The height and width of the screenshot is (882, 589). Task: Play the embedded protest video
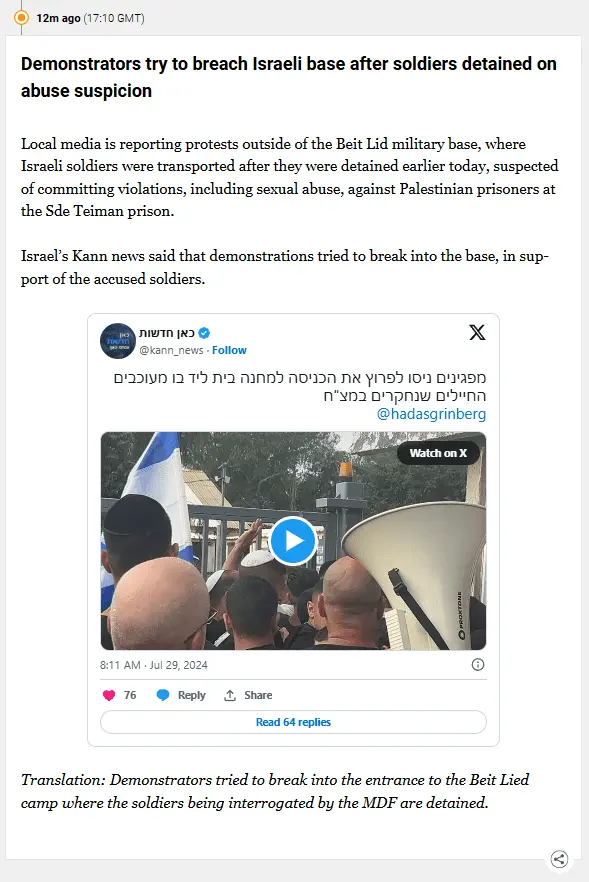pos(293,541)
